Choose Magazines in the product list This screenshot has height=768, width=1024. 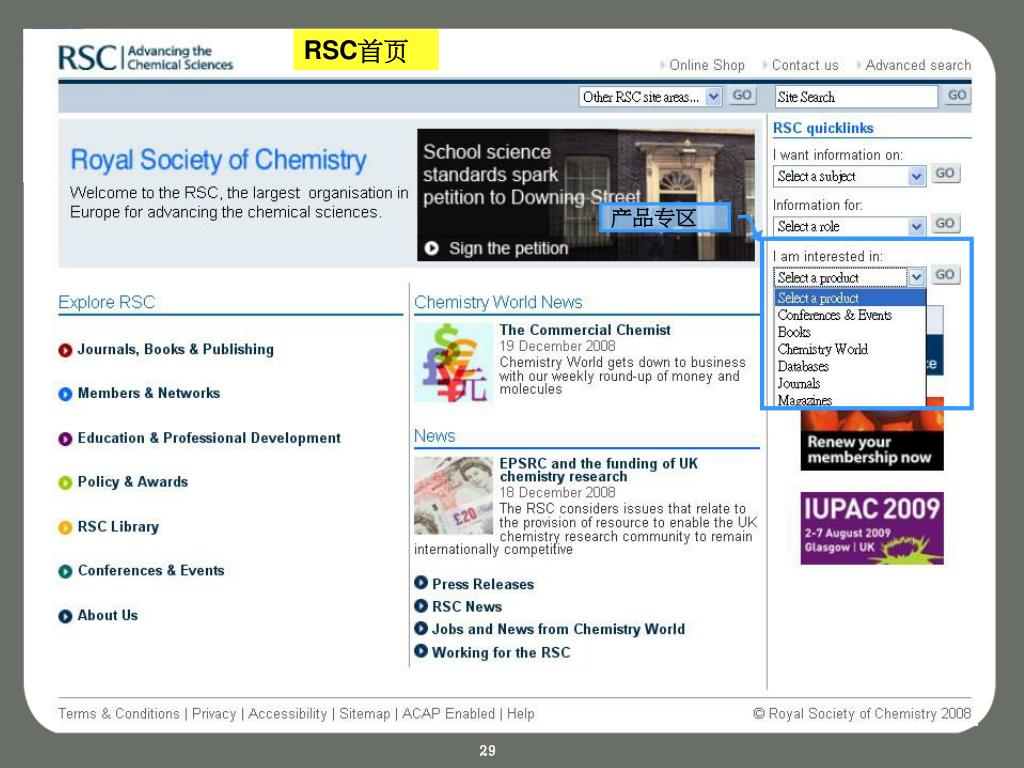pos(850,400)
